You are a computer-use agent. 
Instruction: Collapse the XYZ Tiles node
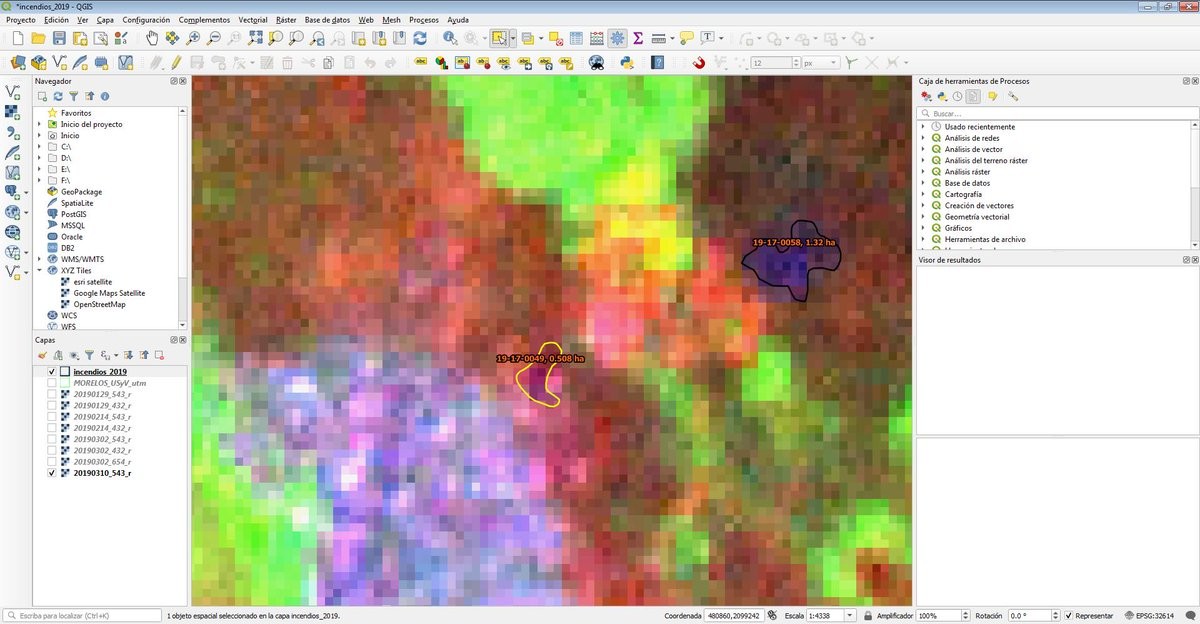39,270
